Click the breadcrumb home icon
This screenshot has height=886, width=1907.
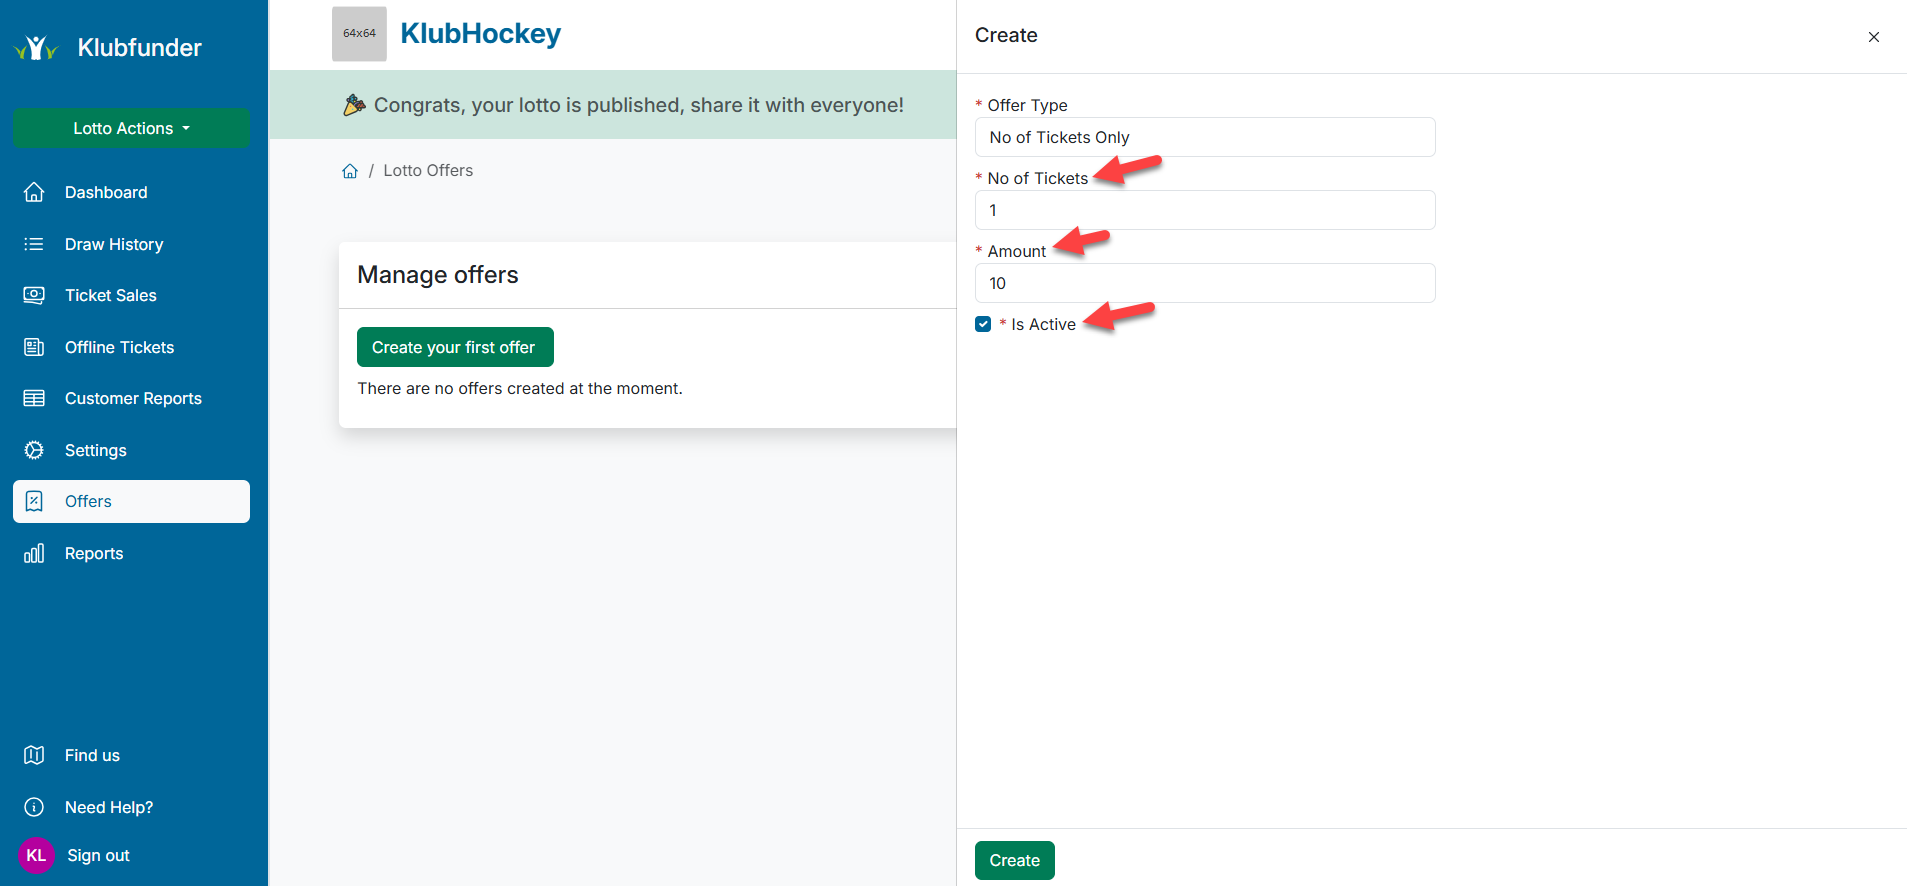click(x=350, y=171)
